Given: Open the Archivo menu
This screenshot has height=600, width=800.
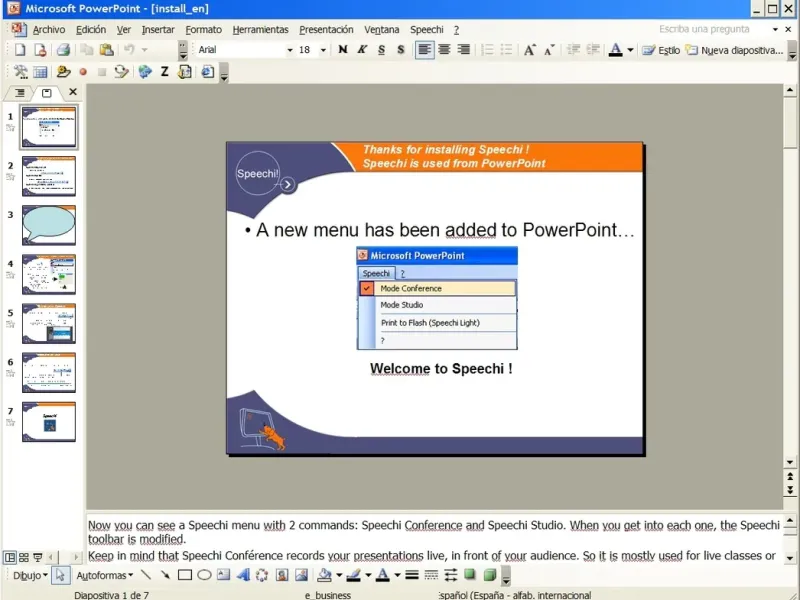Looking at the screenshot, I should tap(49, 30).
